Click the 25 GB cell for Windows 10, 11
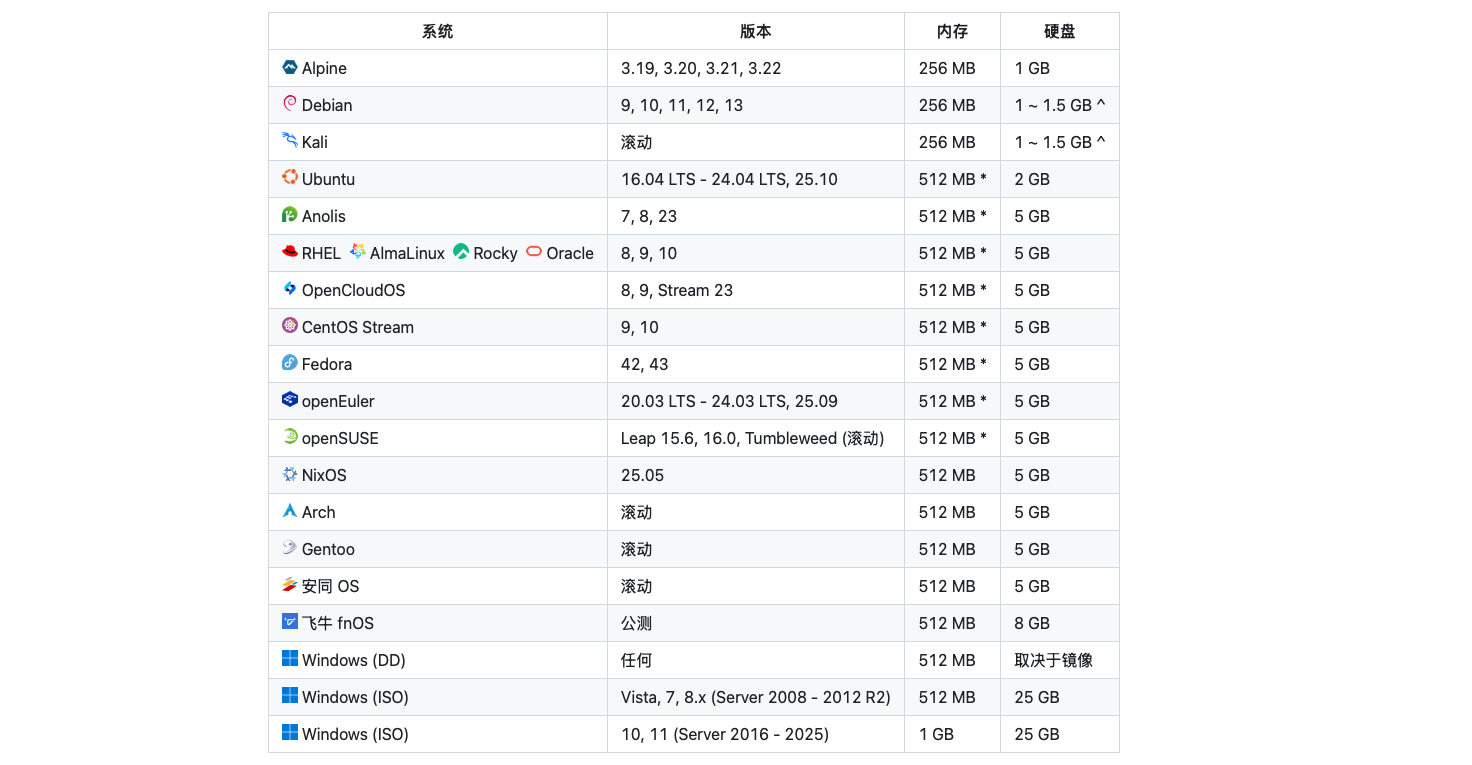This screenshot has height=765, width=1472. click(x=1036, y=733)
